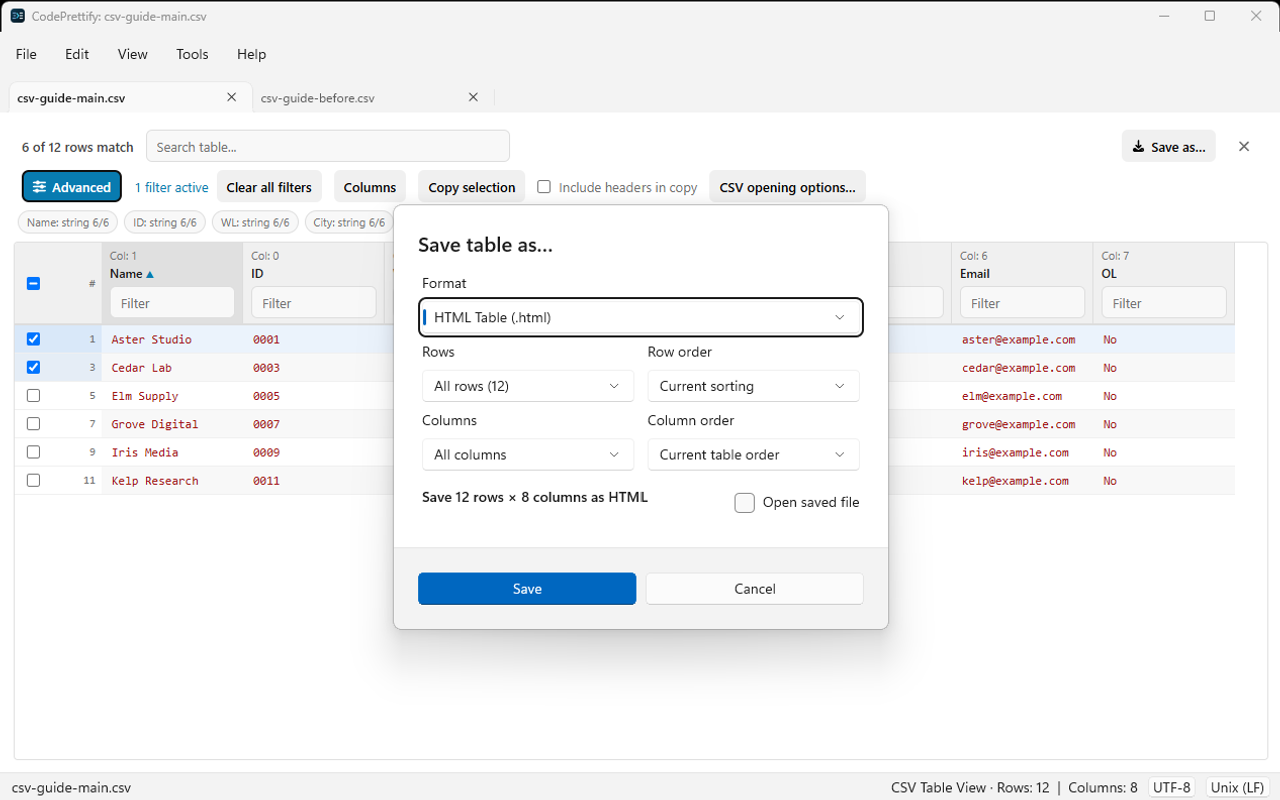Close the csv-guide-main.csv tab
1280x800 pixels.
232,97
